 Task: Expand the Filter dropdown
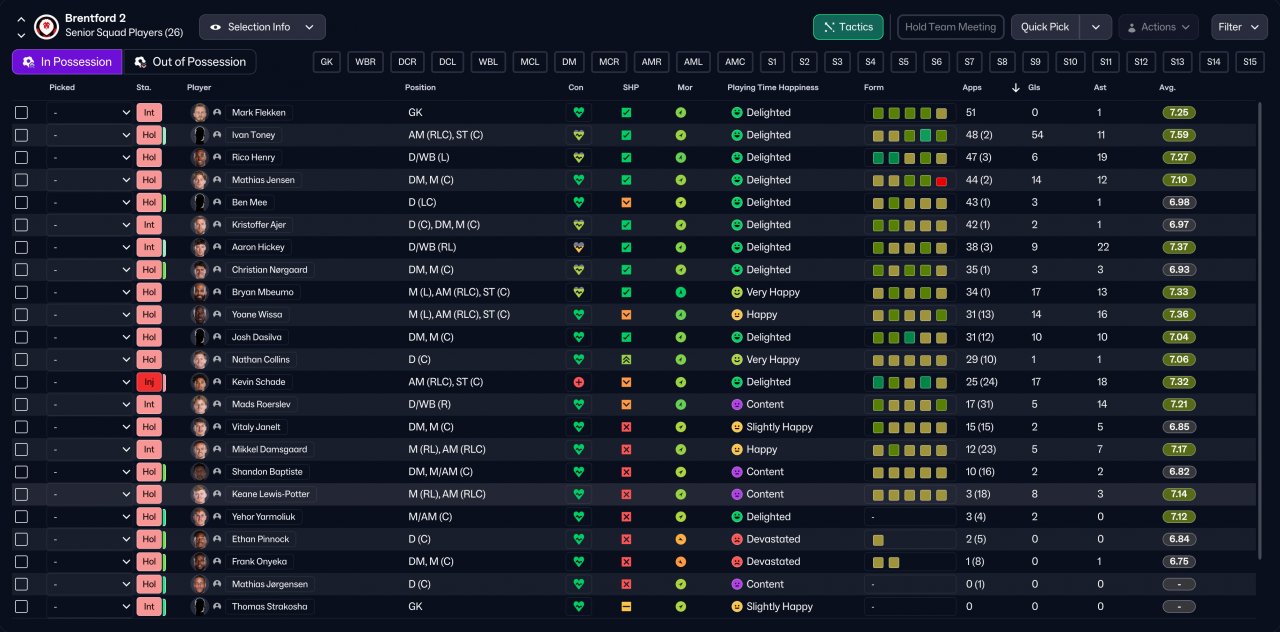pos(1239,27)
